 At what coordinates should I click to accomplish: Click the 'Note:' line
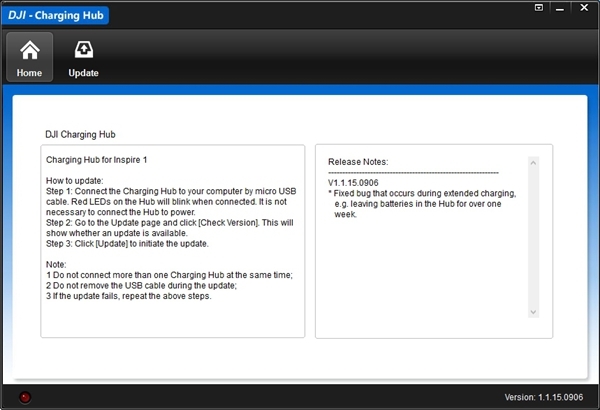pyautogui.click(x=56, y=265)
